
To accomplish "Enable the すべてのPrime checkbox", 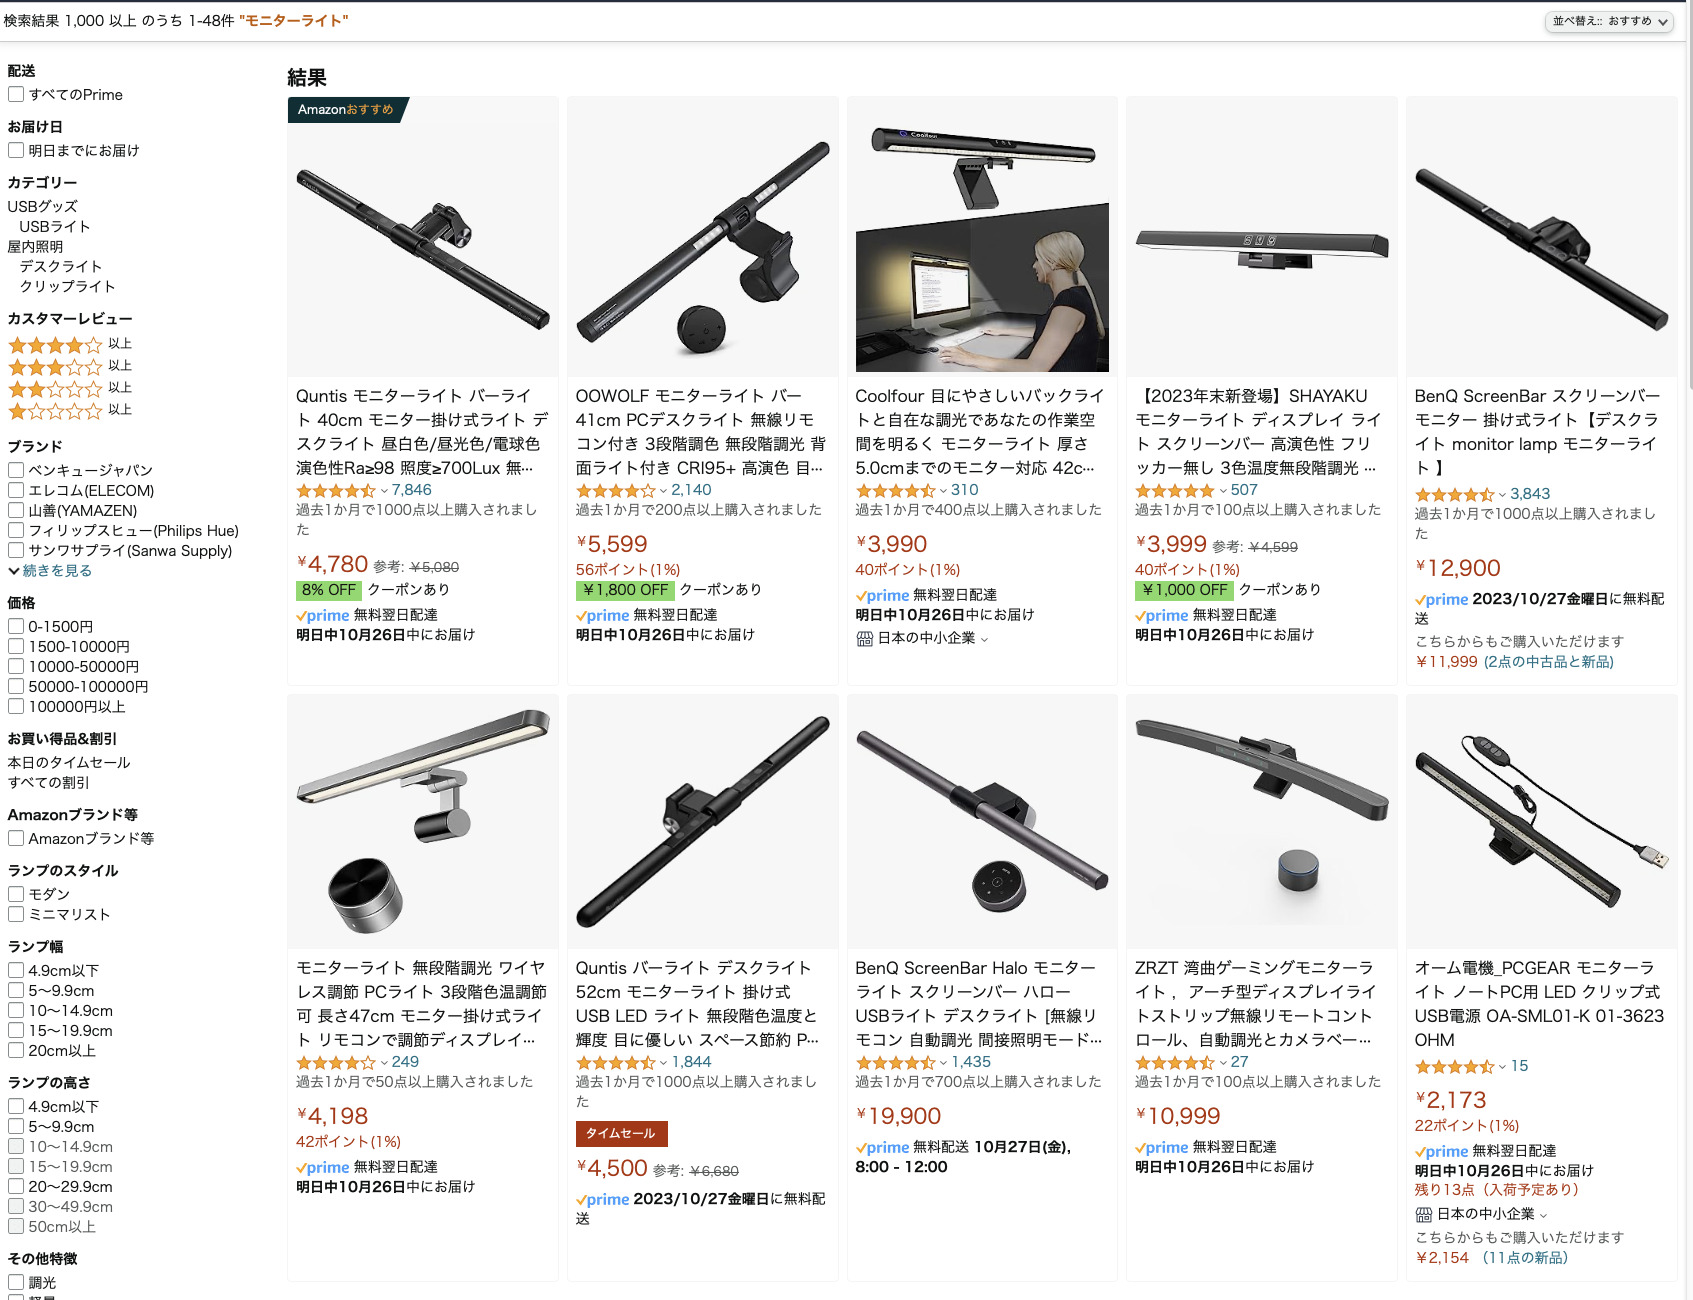I will (x=16, y=94).
